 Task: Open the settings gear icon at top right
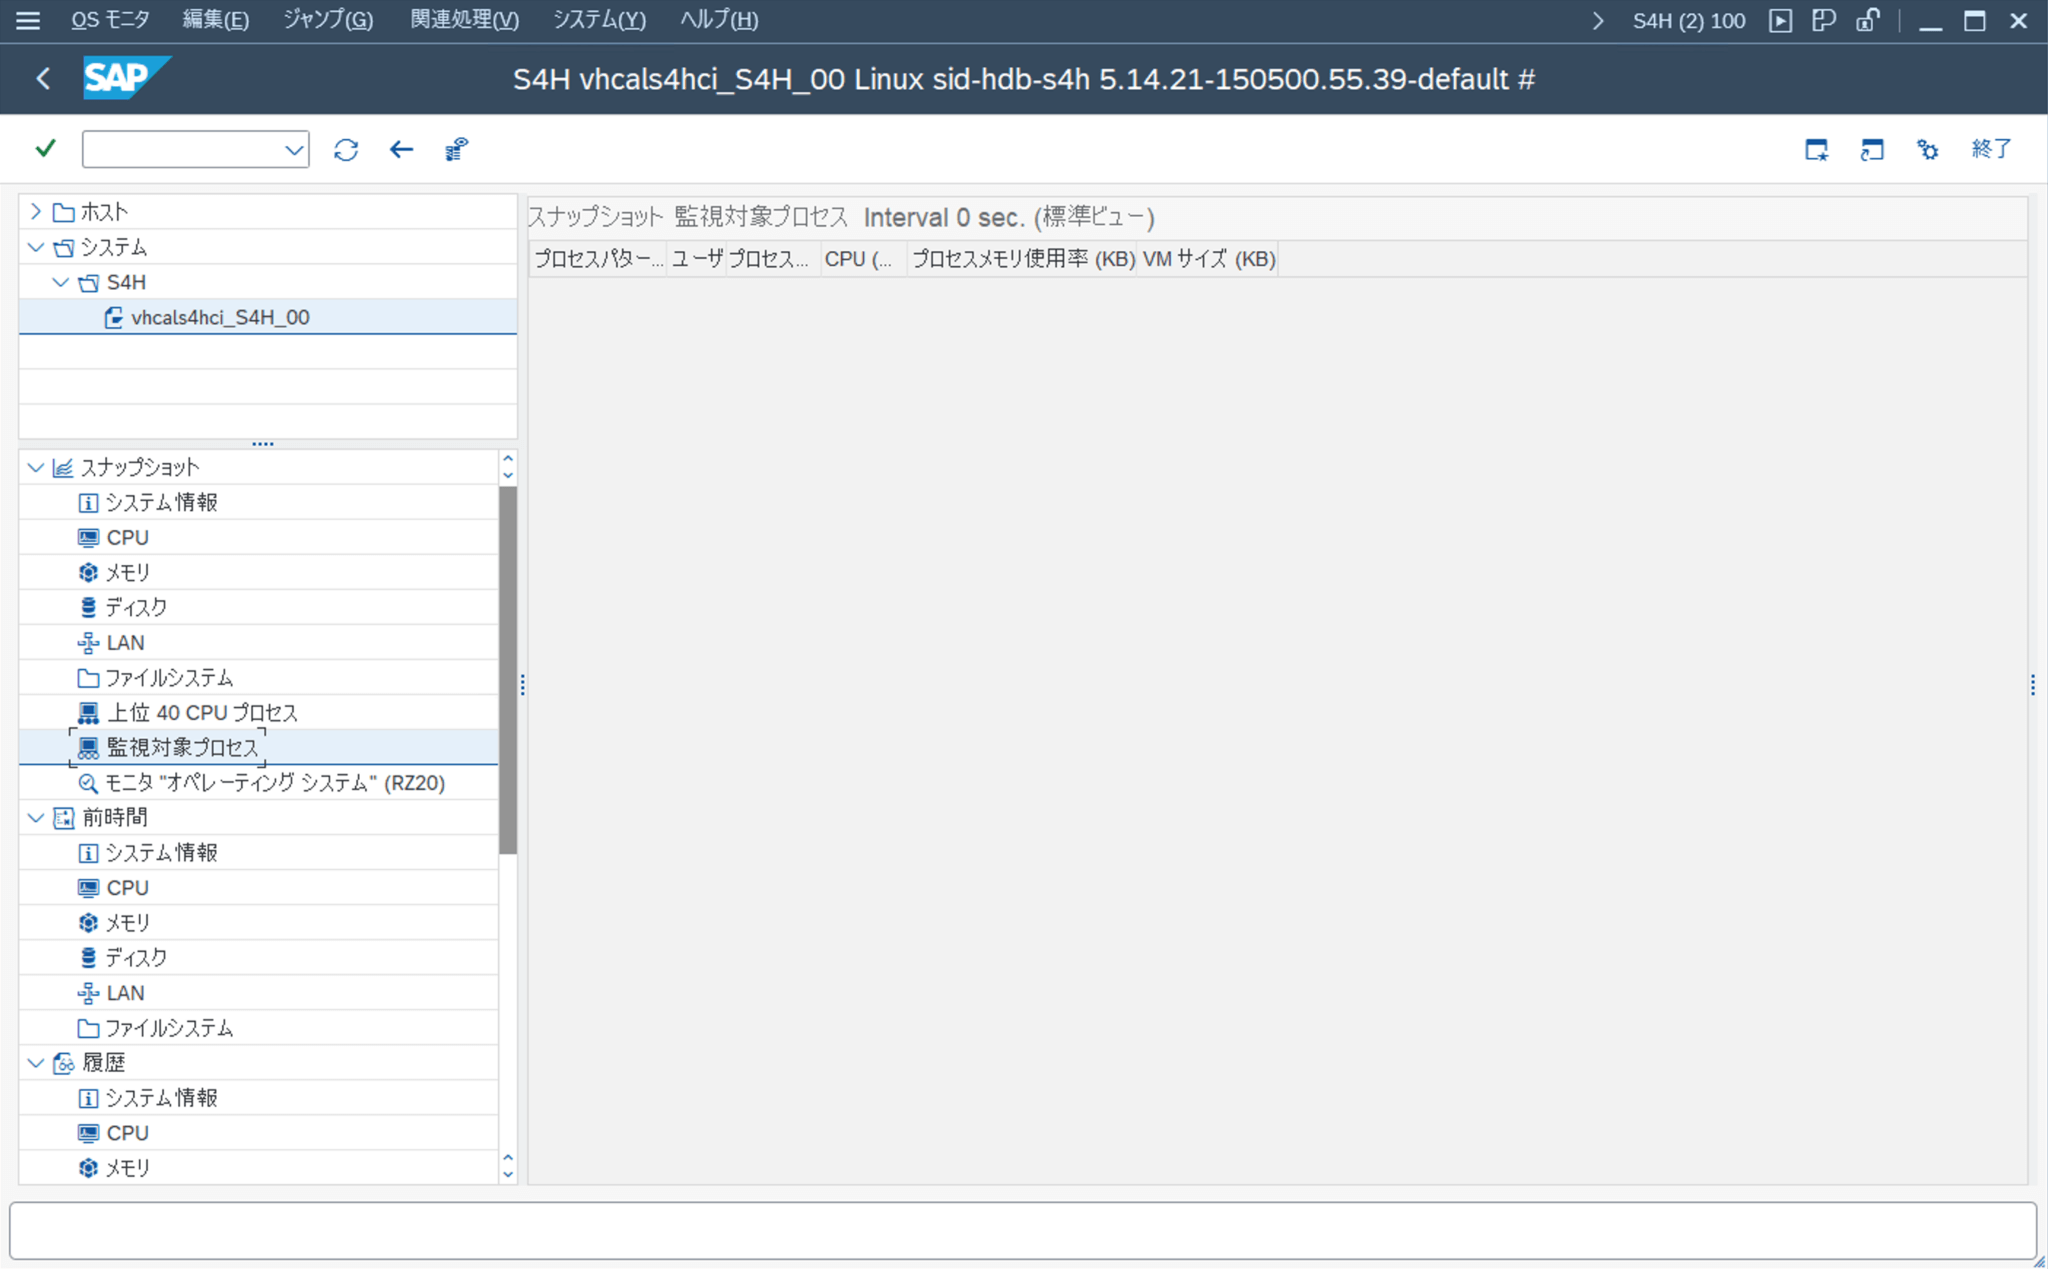pyautogui.click(x=1928, y=148)
